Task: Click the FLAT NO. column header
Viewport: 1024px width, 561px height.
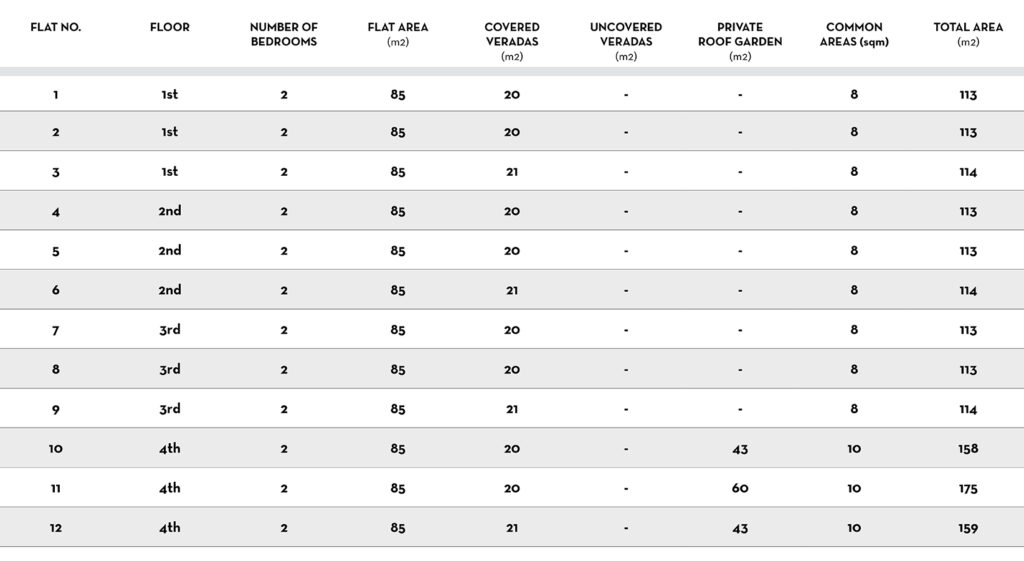Action: (x=56, y=27)
